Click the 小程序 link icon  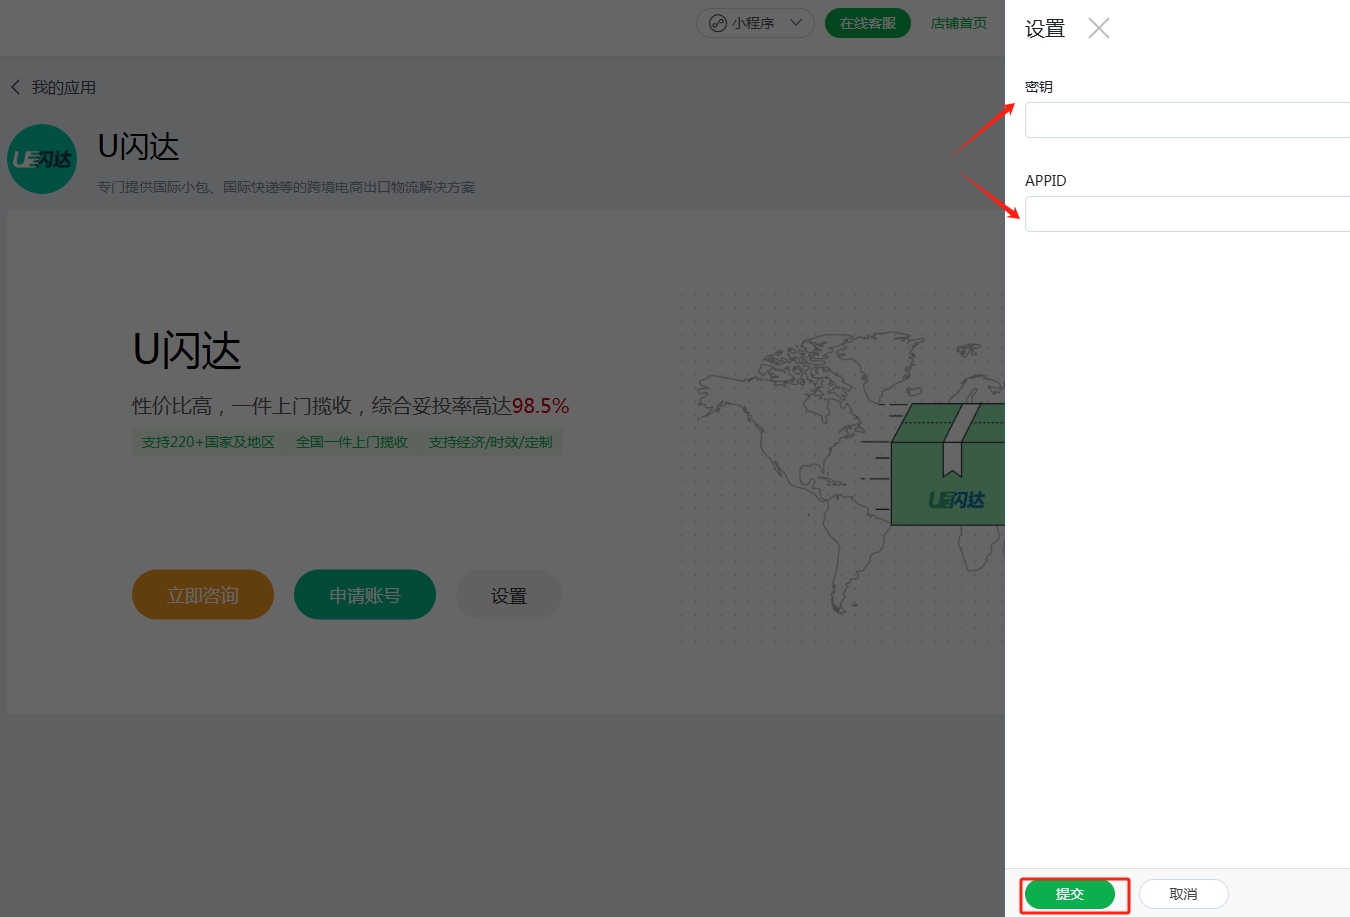click(718, 23)
